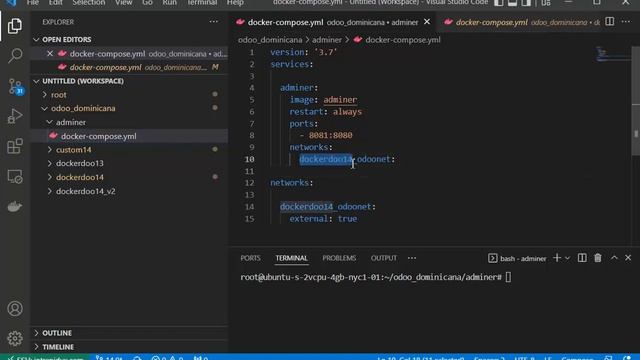Toggle panel layout icon in title bar

[512, 2]
